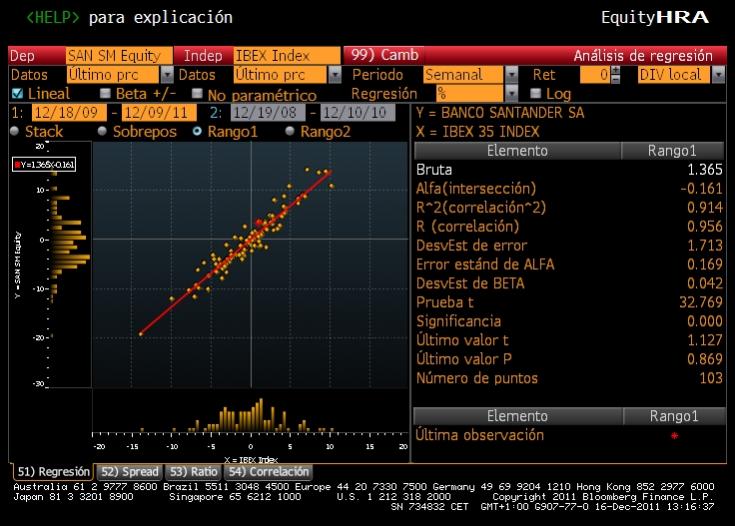Select the Rango1 radio option
The width and height of the screenshot is (735, 526).
point(197,131)
